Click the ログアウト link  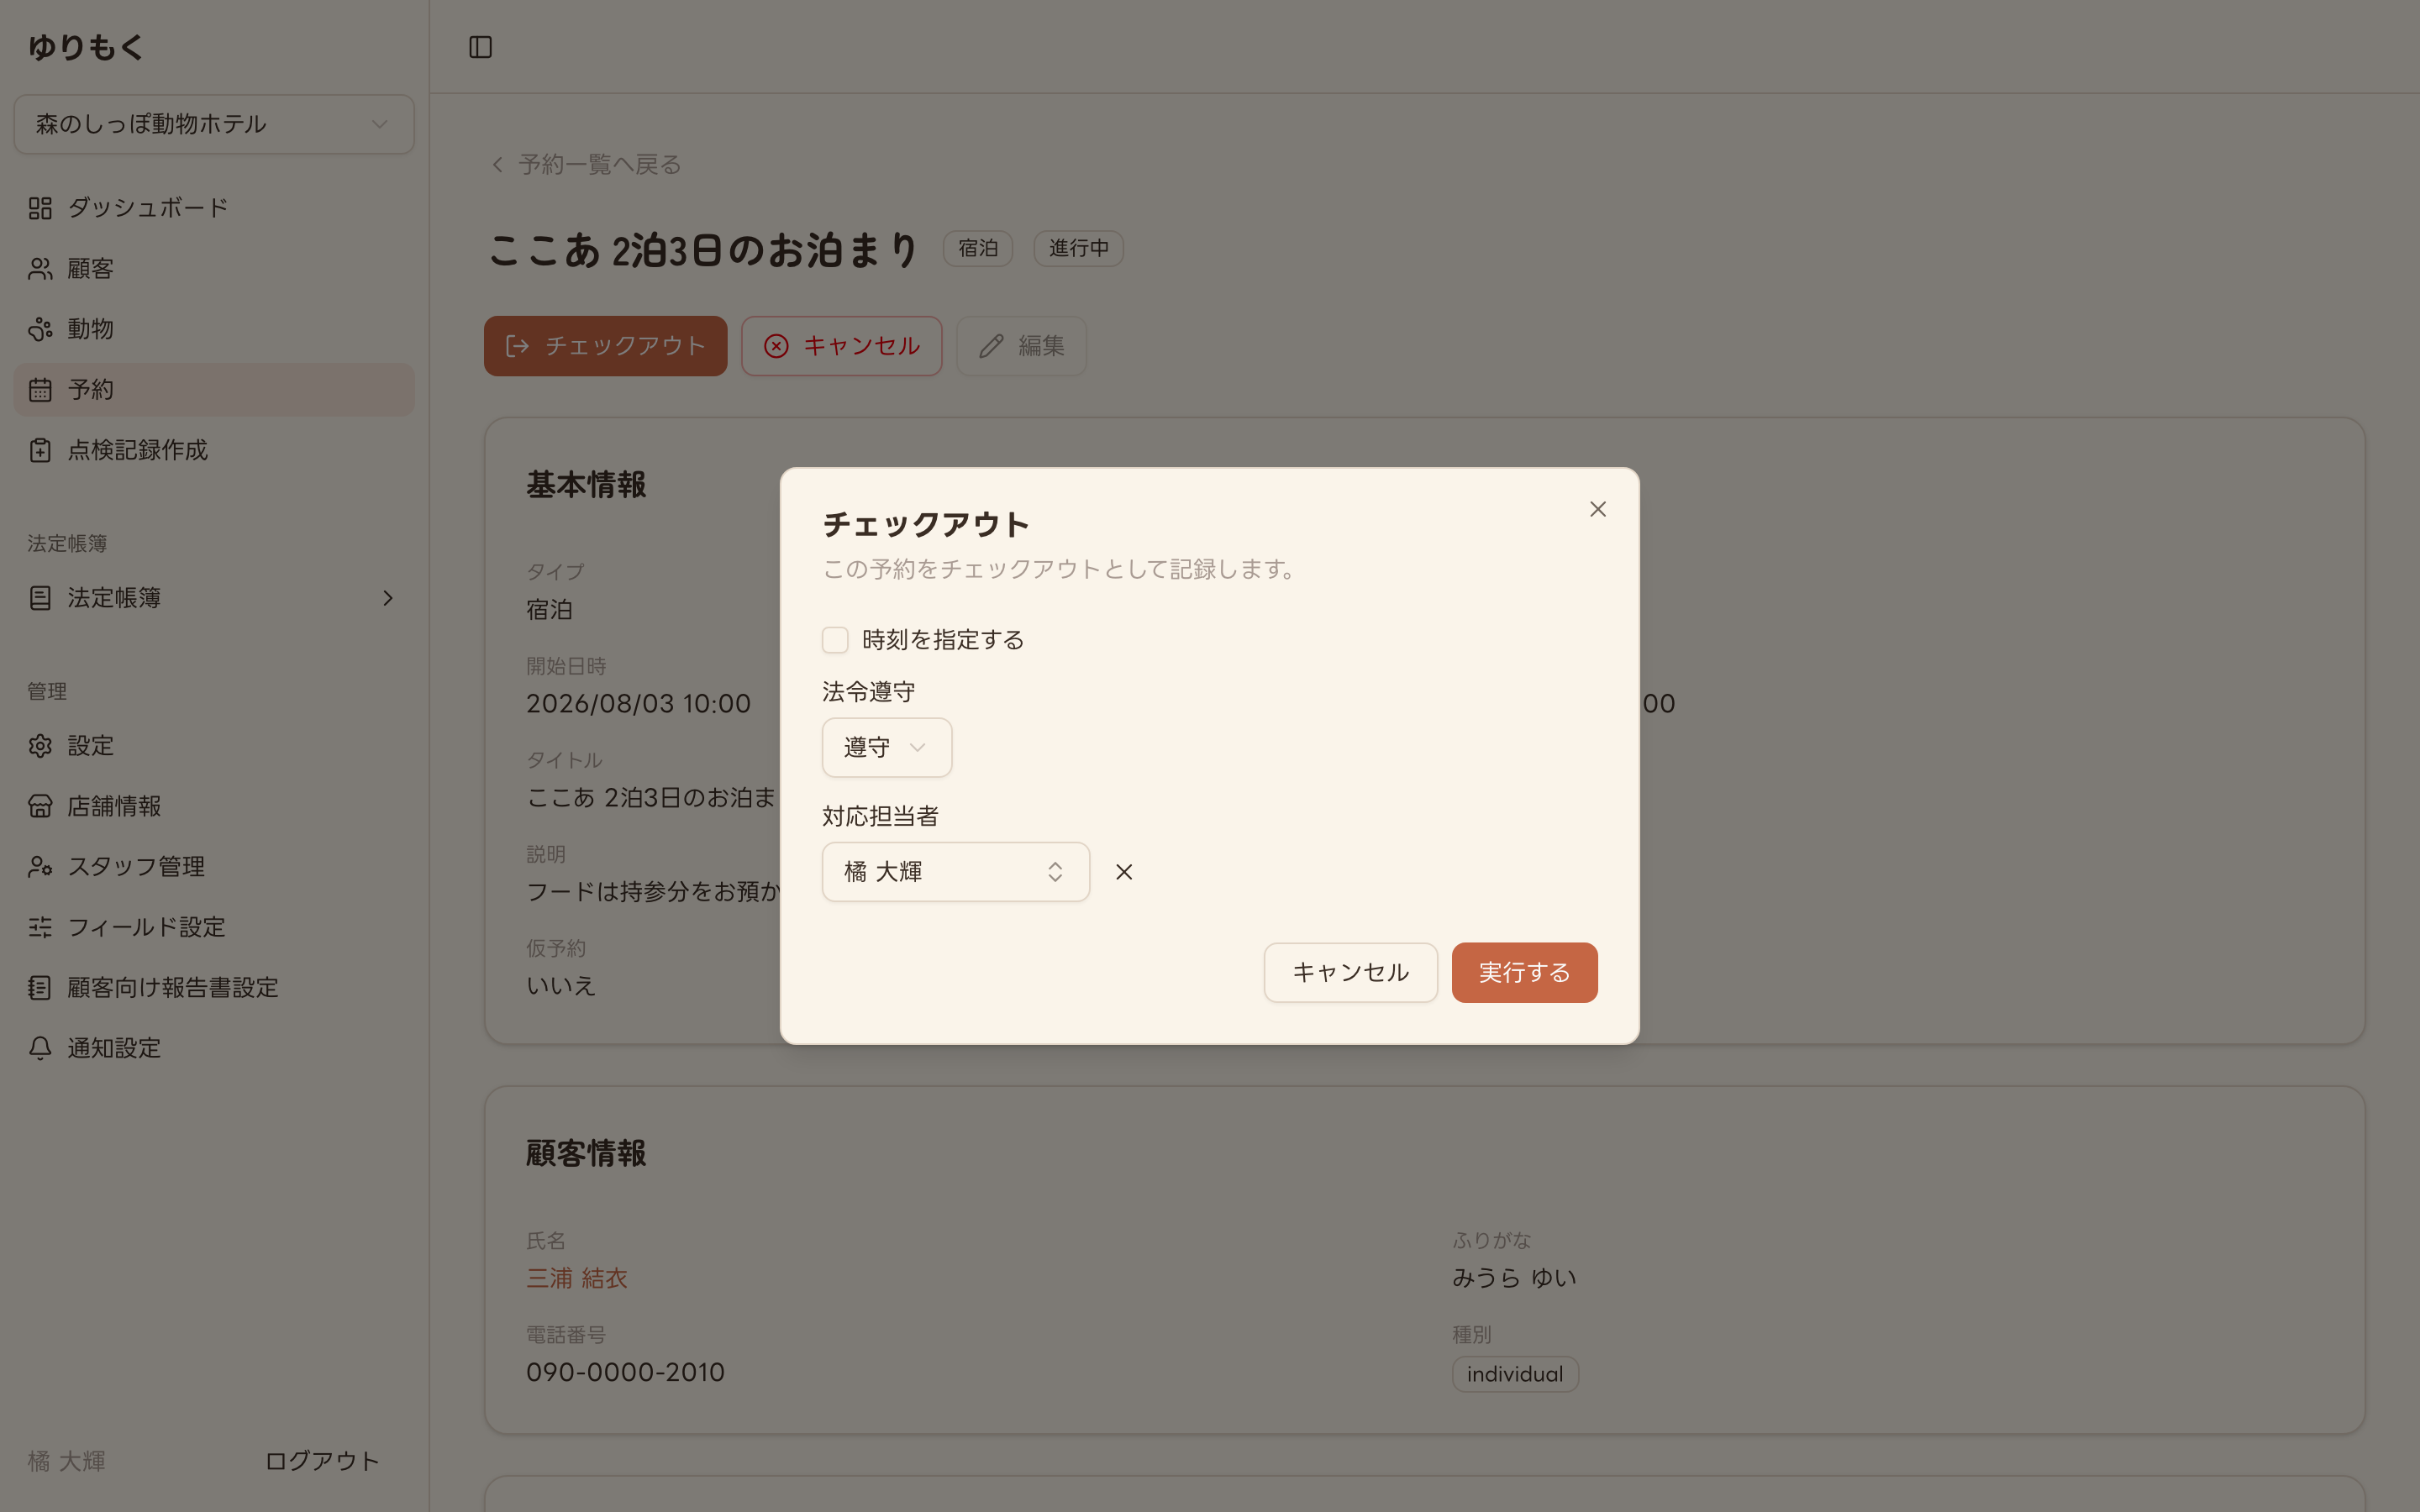pos(322,1461)
